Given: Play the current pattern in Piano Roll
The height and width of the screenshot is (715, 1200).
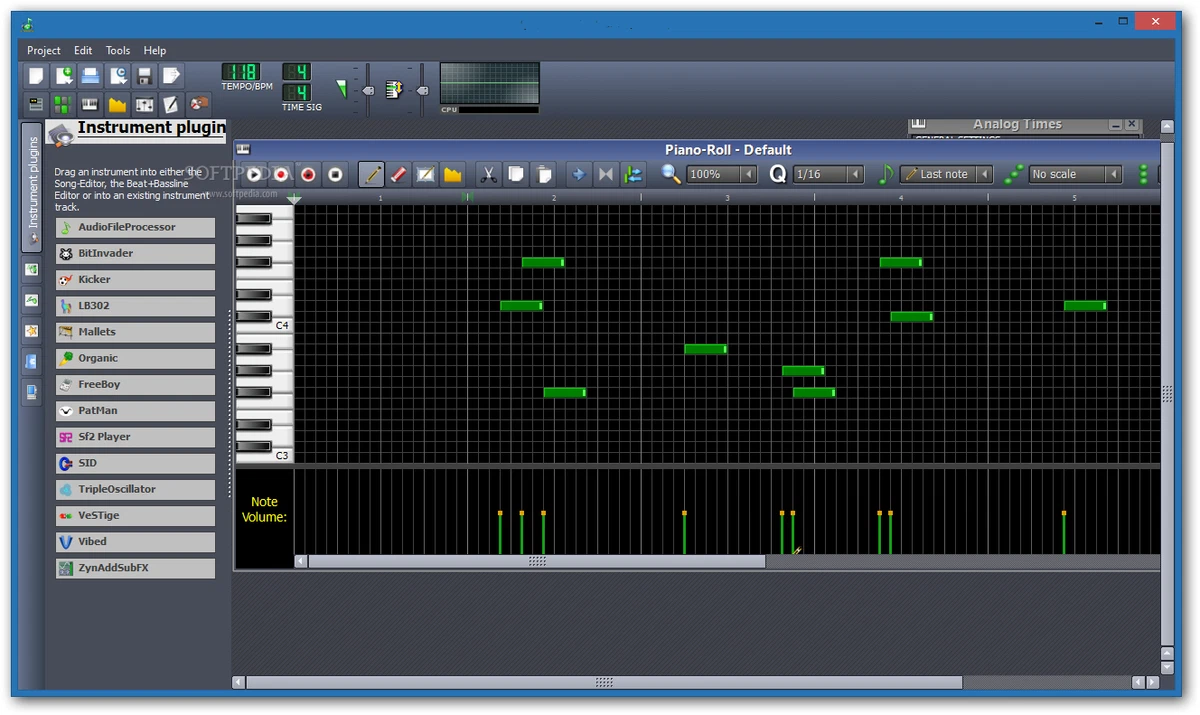Looking at the screenshot, I should tap(253, 174).
